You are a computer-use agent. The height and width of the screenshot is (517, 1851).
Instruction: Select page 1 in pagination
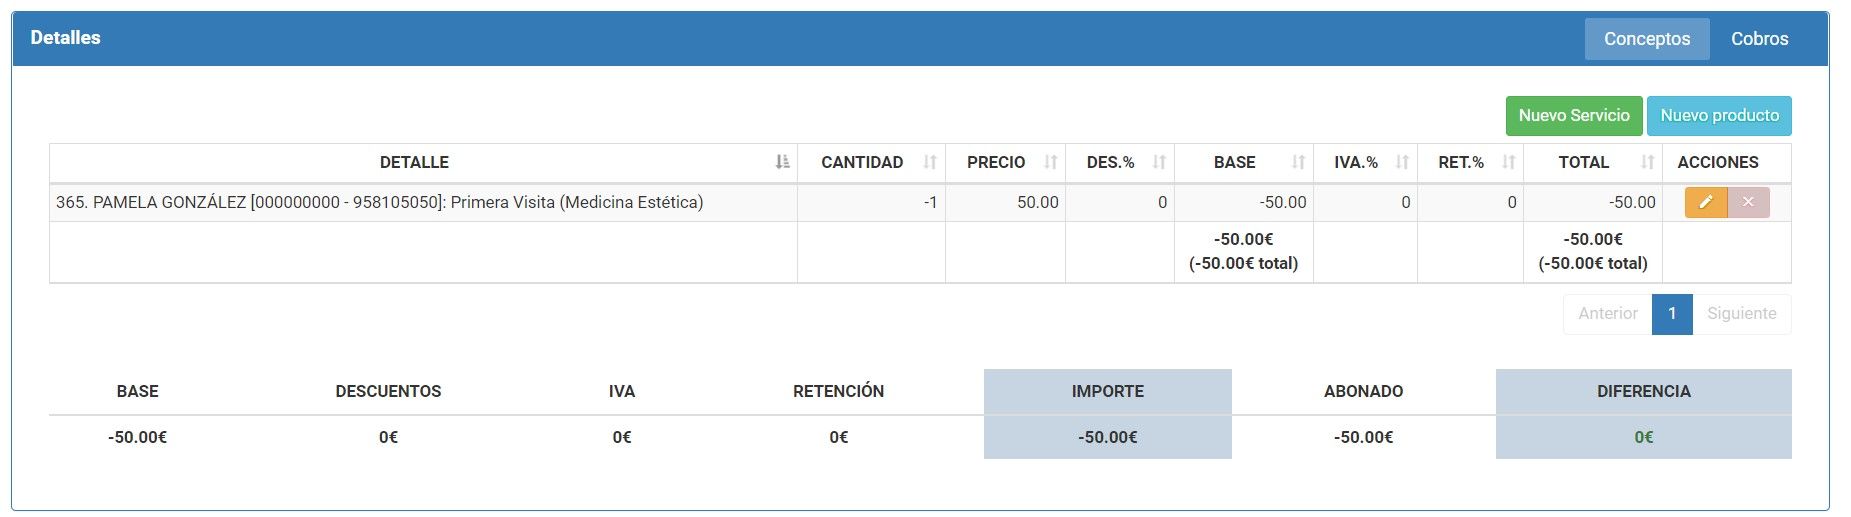pos(1672,314)
